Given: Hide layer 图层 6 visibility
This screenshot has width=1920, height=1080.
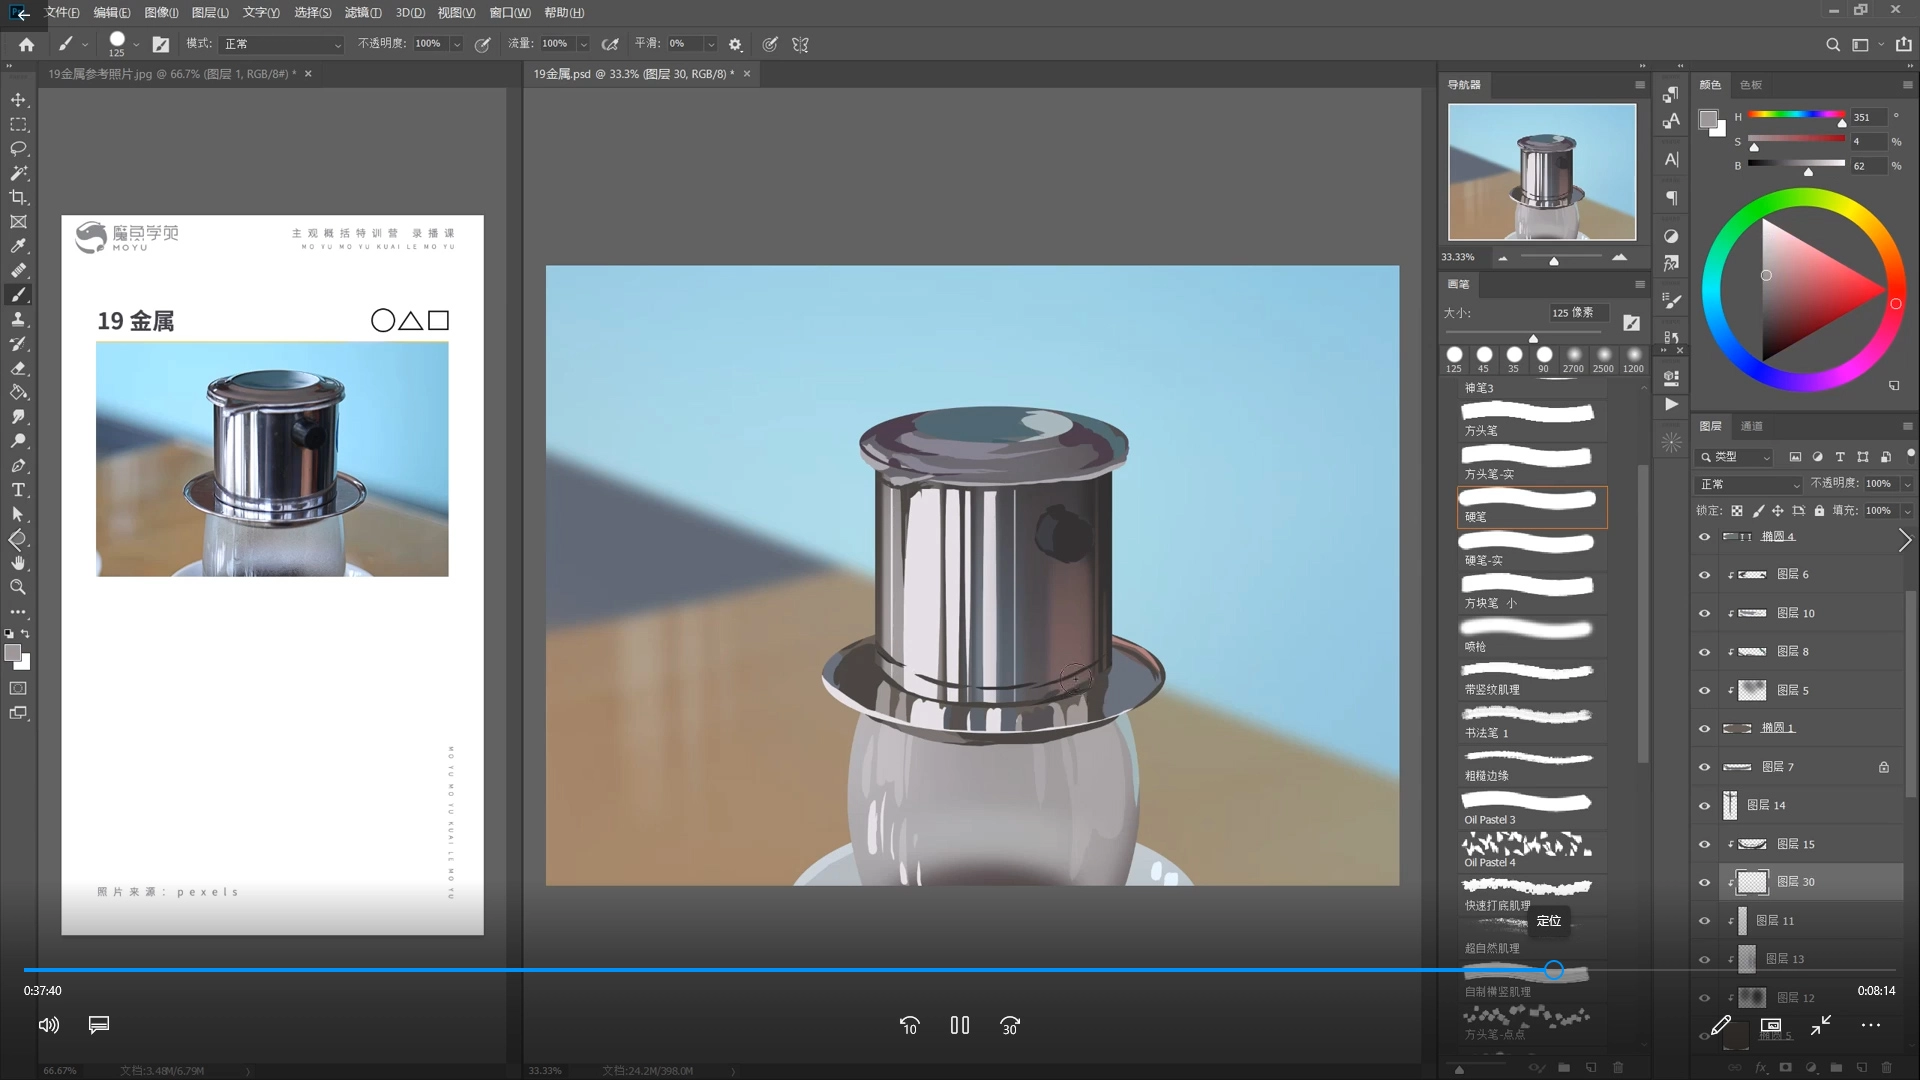Looking at the screenshot, I should click(x=1704, y=575).
